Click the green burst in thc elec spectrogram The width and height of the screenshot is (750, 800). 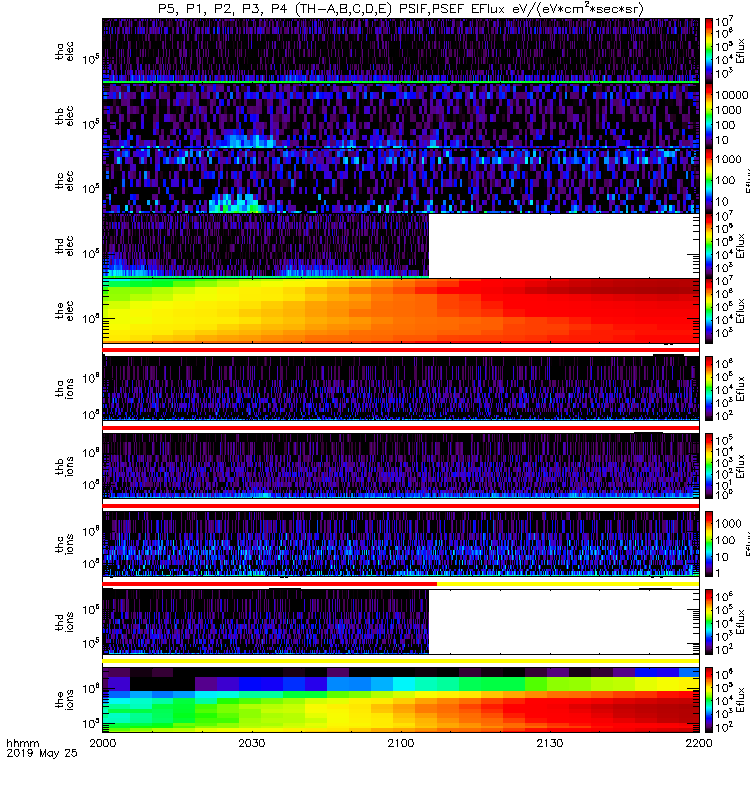[235, 204]
